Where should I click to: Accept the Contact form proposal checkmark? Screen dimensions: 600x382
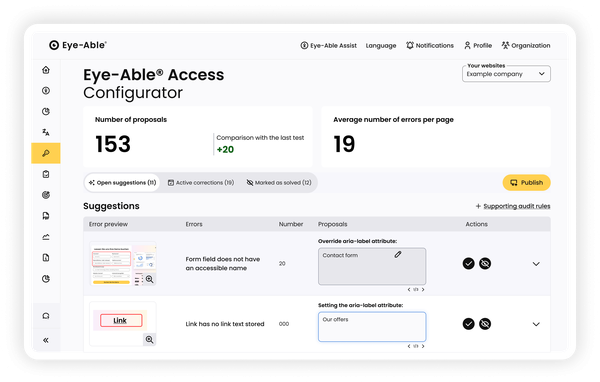click(x=468, y=263)
